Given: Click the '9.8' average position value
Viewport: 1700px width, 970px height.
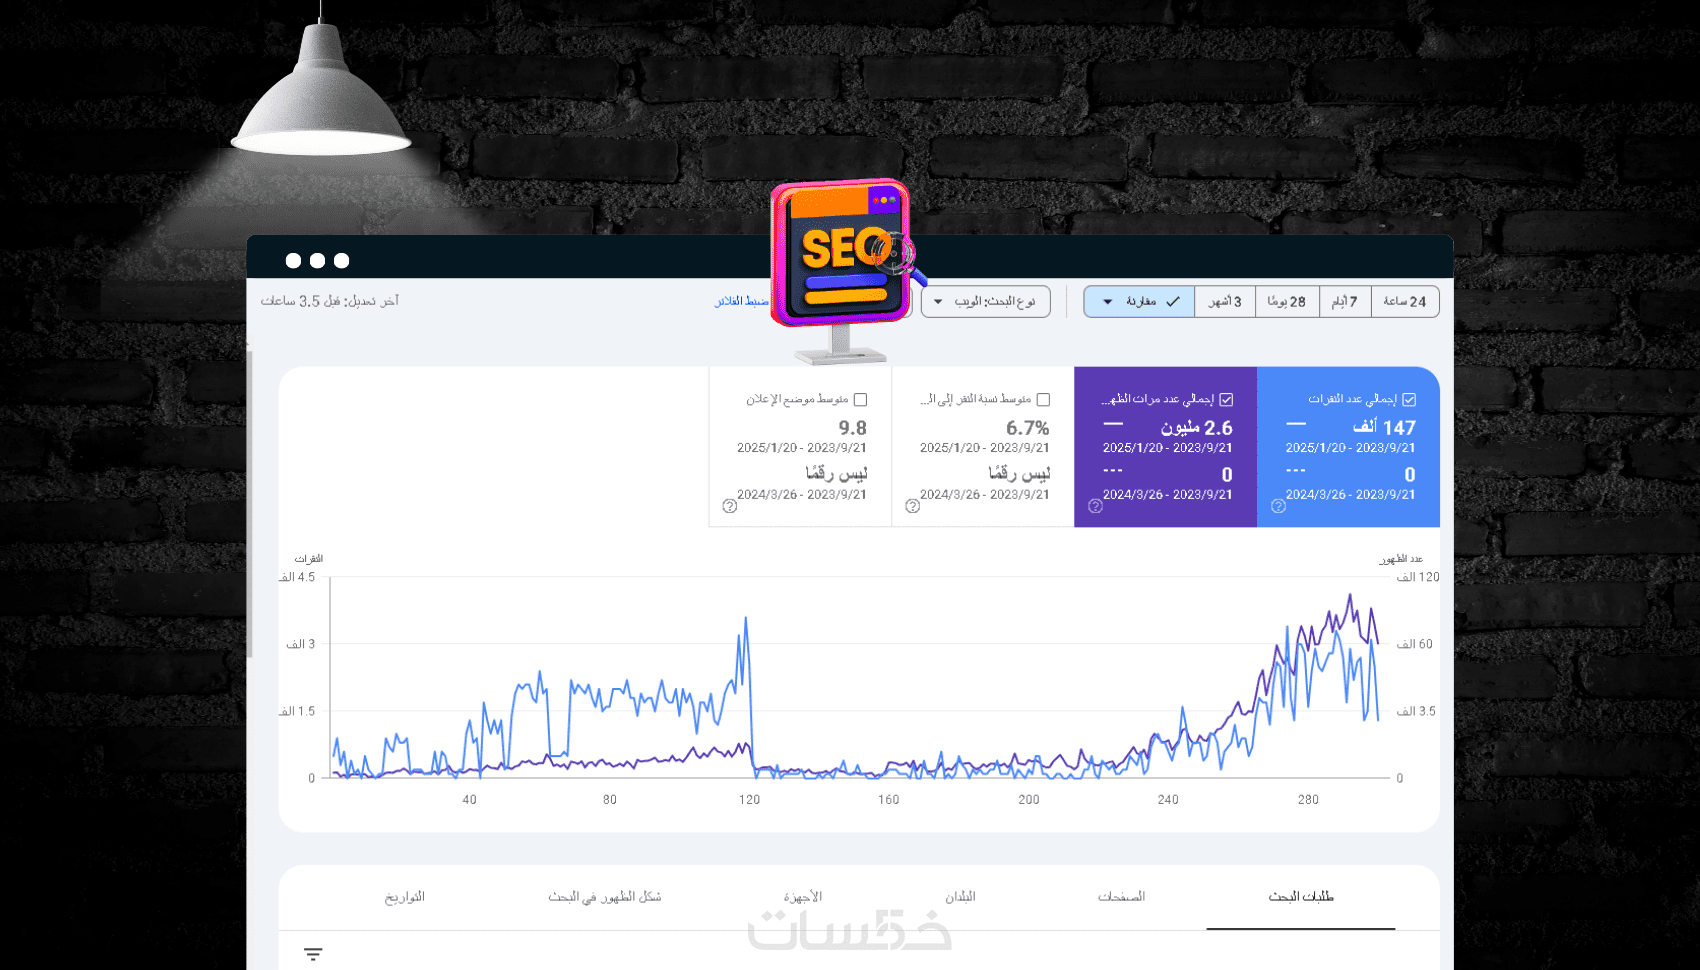Looking at the screenshot, I should pyautogui.click(x=852, y=428).
